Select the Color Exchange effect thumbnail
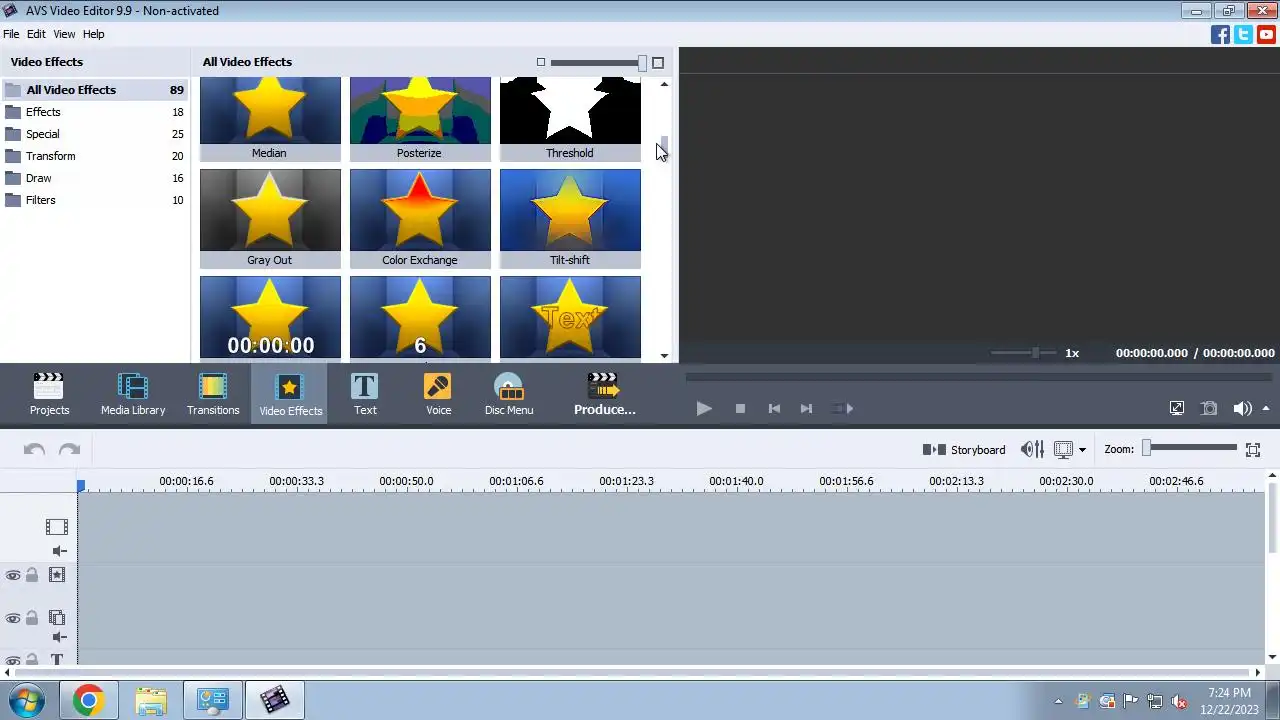 pyautogui.click(x=420, y=218)
